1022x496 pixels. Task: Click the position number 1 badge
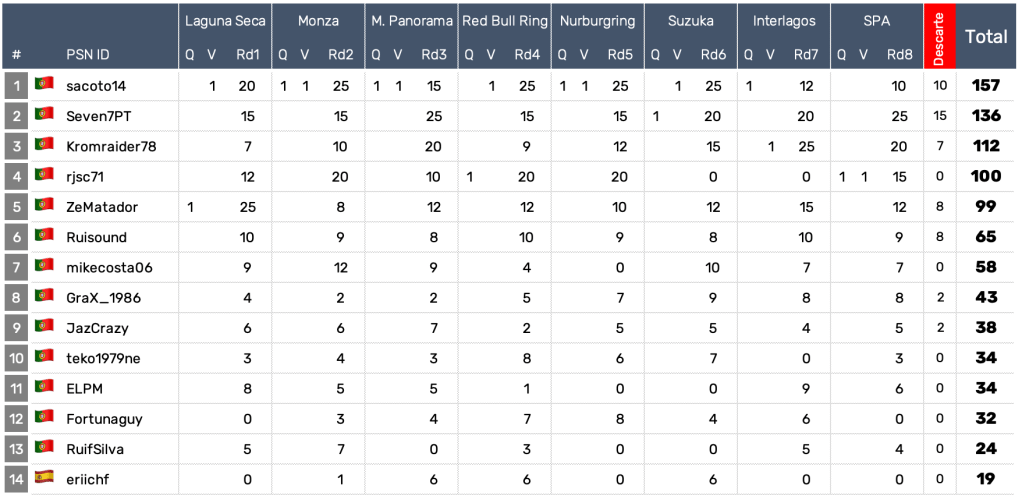tap(17, 86)
